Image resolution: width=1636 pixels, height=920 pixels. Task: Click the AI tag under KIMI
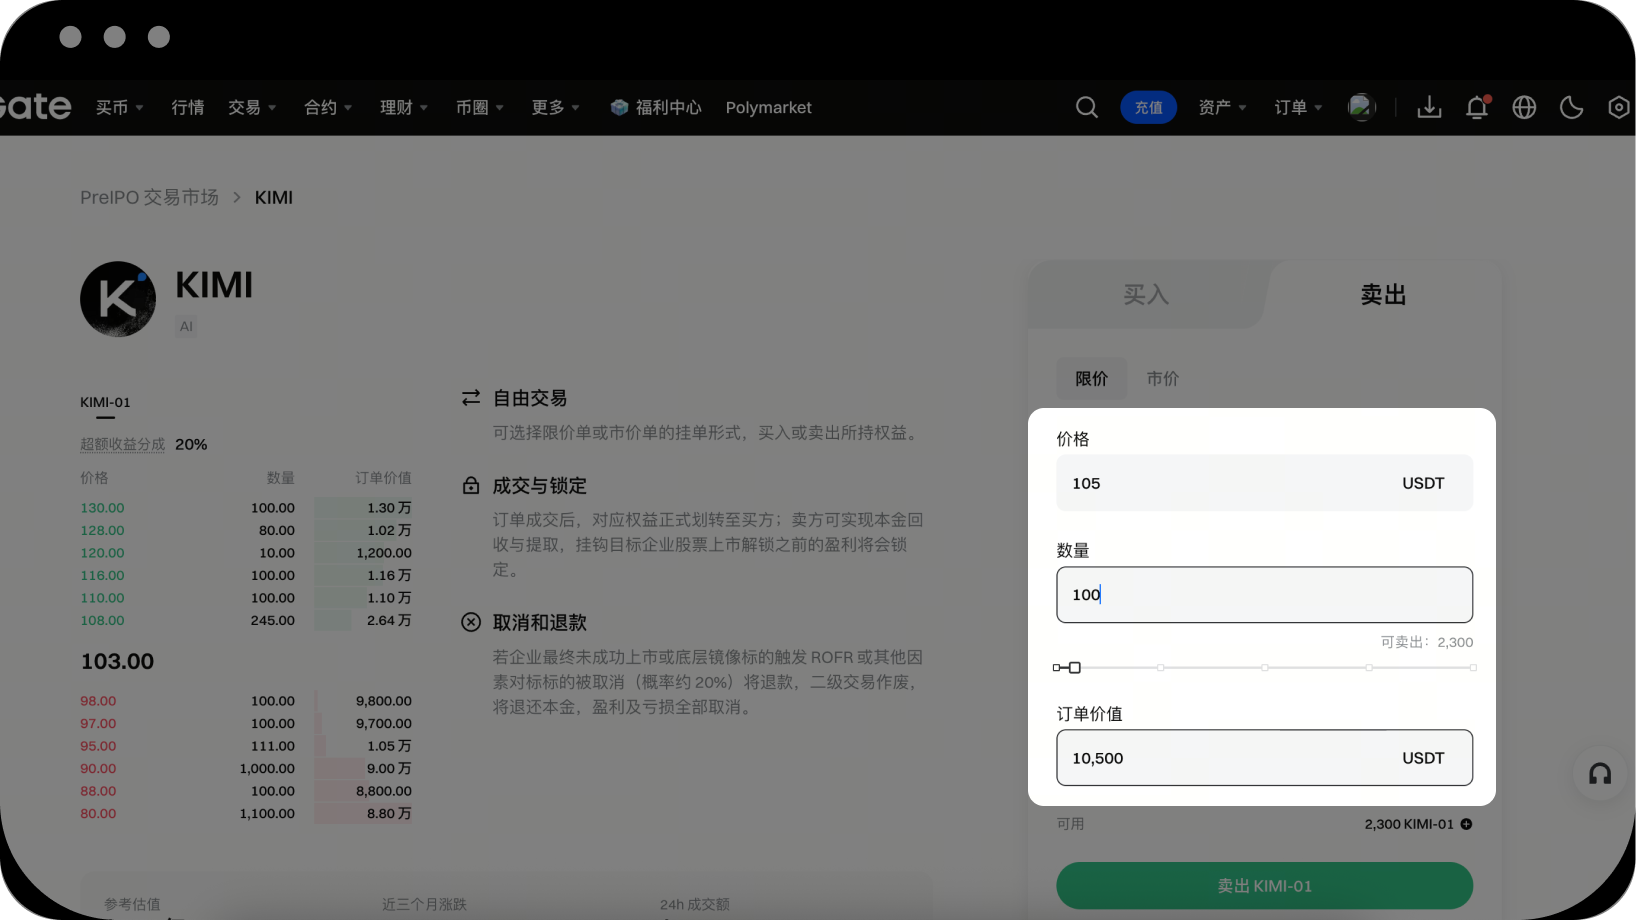[186, 326]
